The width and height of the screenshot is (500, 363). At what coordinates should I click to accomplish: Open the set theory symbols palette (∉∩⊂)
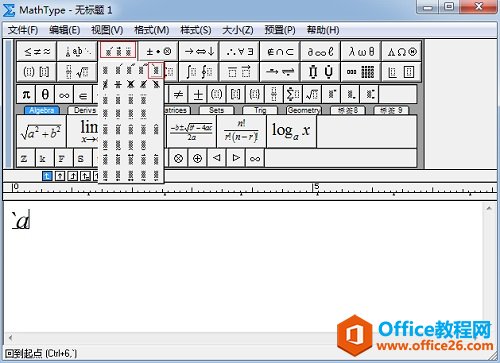click(280, 51)
